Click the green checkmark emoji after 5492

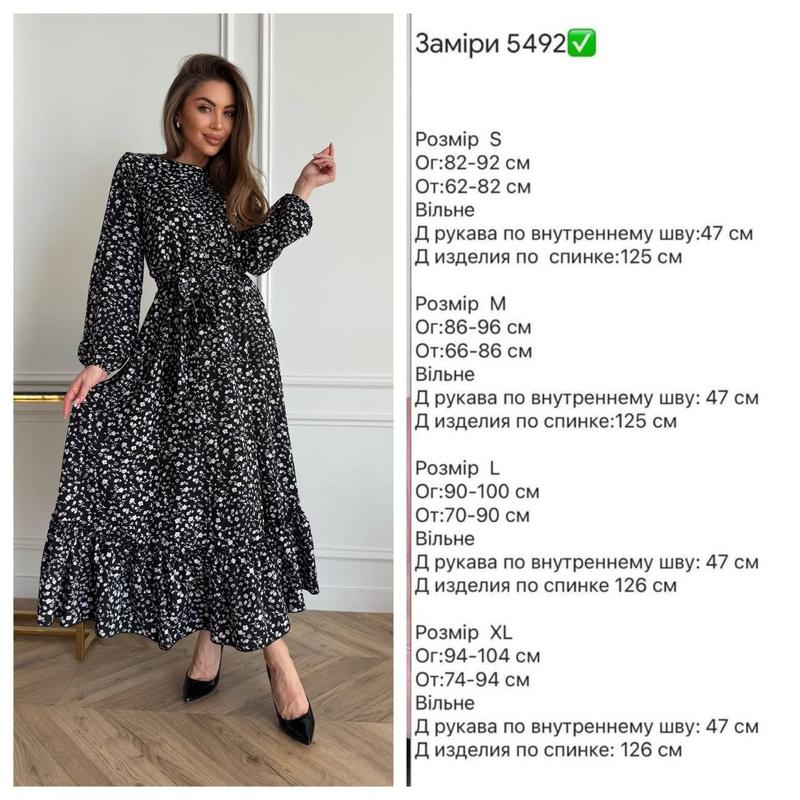[x=581, y=44]
